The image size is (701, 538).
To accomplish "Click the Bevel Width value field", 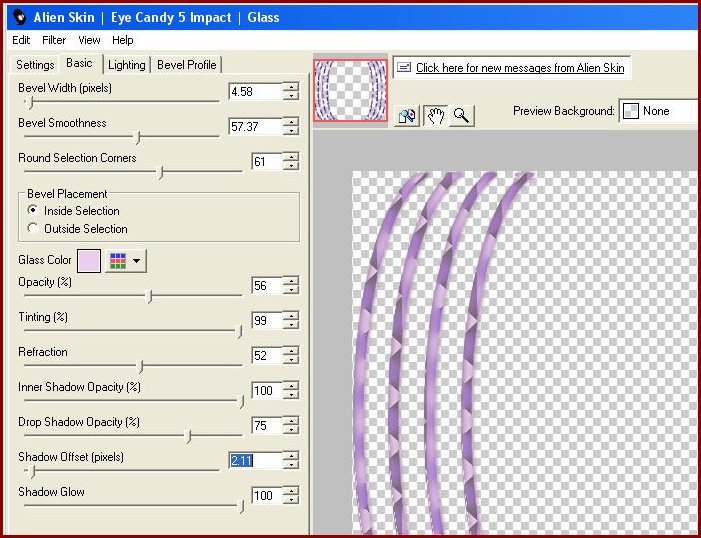I will [x=256, y=92].
